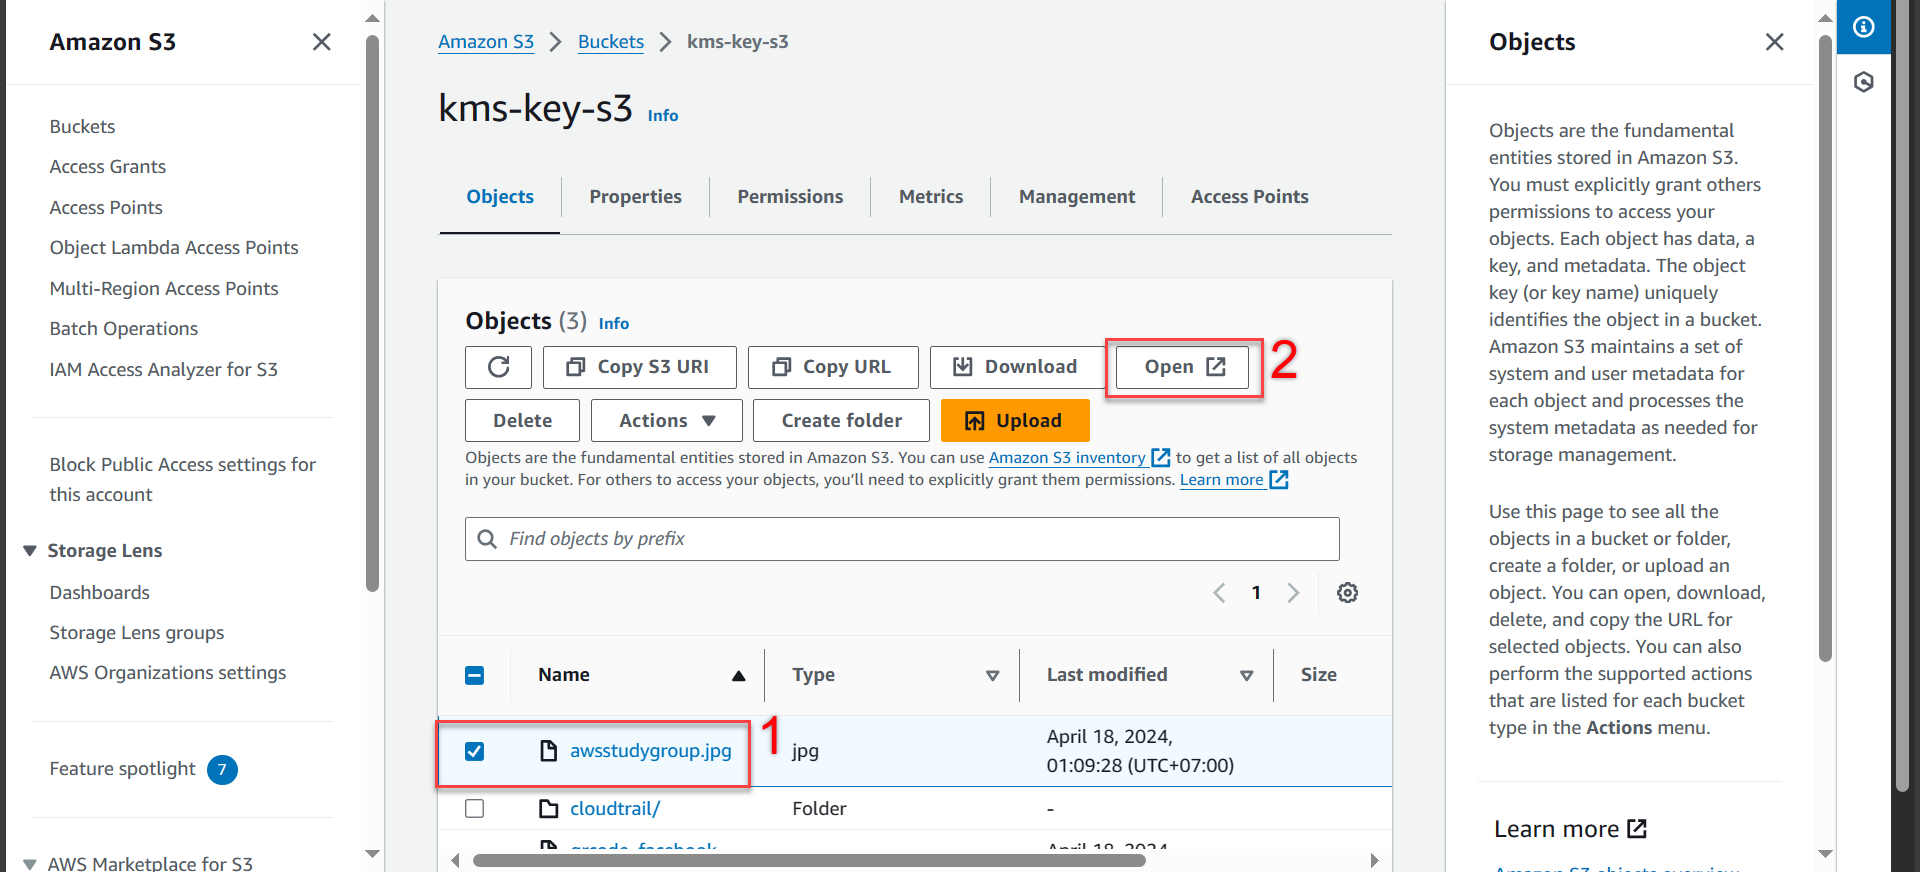The image size is (1920, 872).
Task: Sort by Type column arrow
Action: [992, 676]
